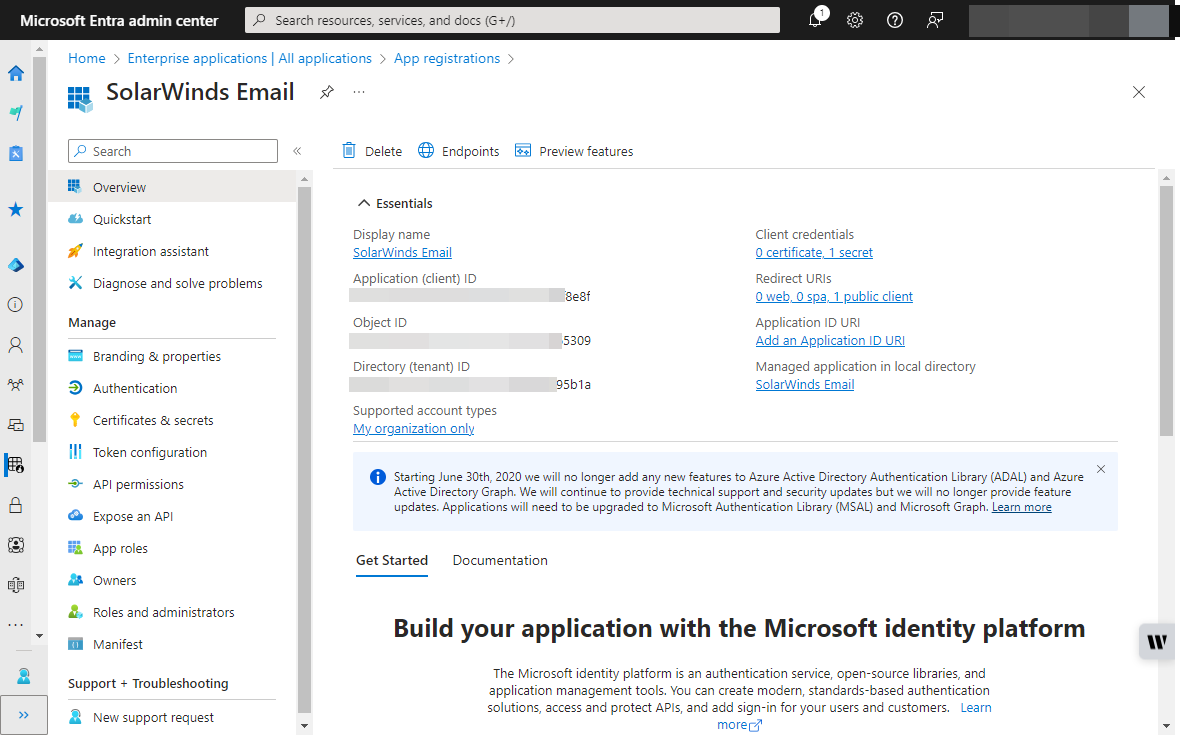Open the Devices icon in the left rail
The width and height of the screenshot is (1185, 735).
[x=16, y=425]
